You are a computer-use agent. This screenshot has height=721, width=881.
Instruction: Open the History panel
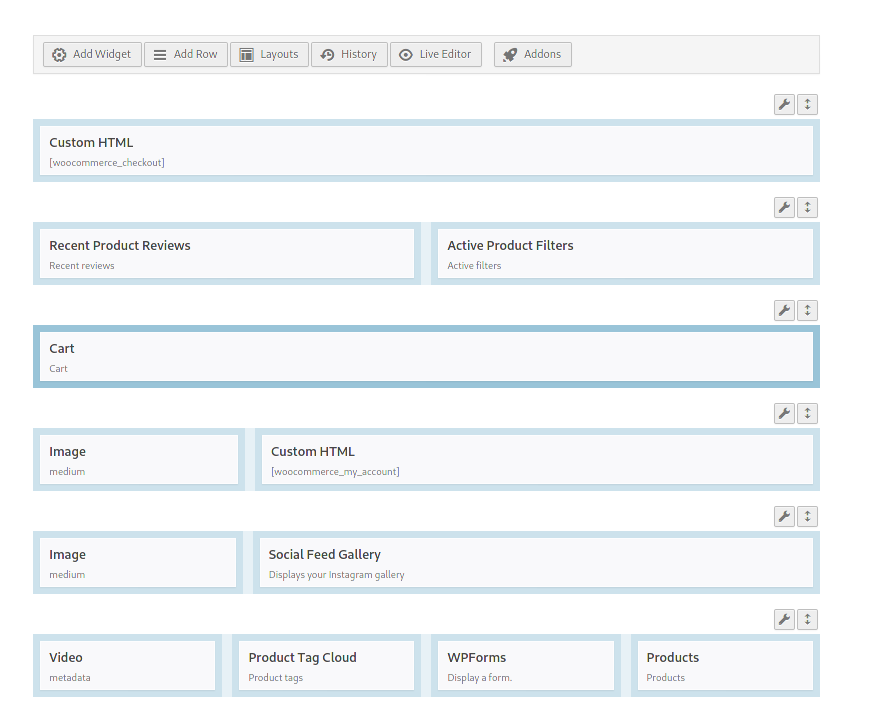(349, 54)
